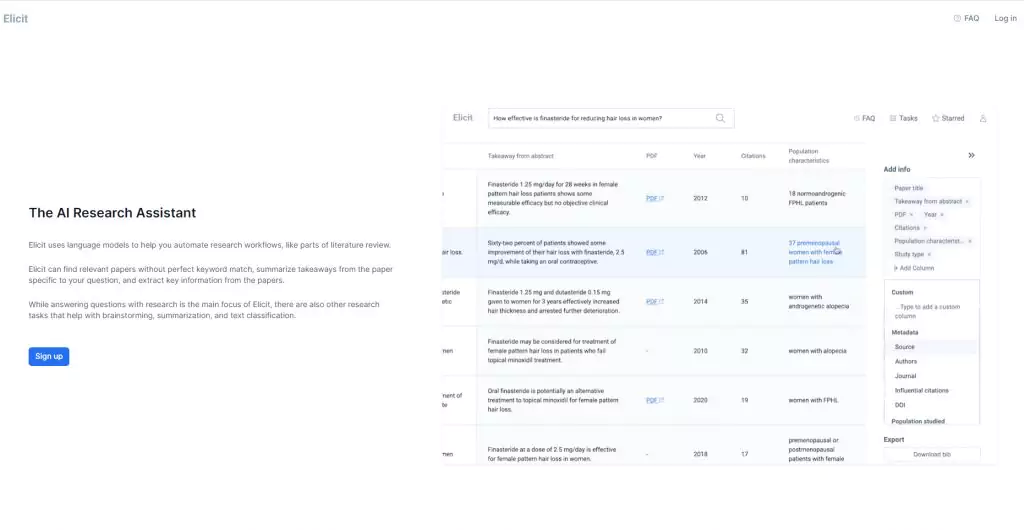Remove the Year column chip
The image size is (1024, 530).
942,215
